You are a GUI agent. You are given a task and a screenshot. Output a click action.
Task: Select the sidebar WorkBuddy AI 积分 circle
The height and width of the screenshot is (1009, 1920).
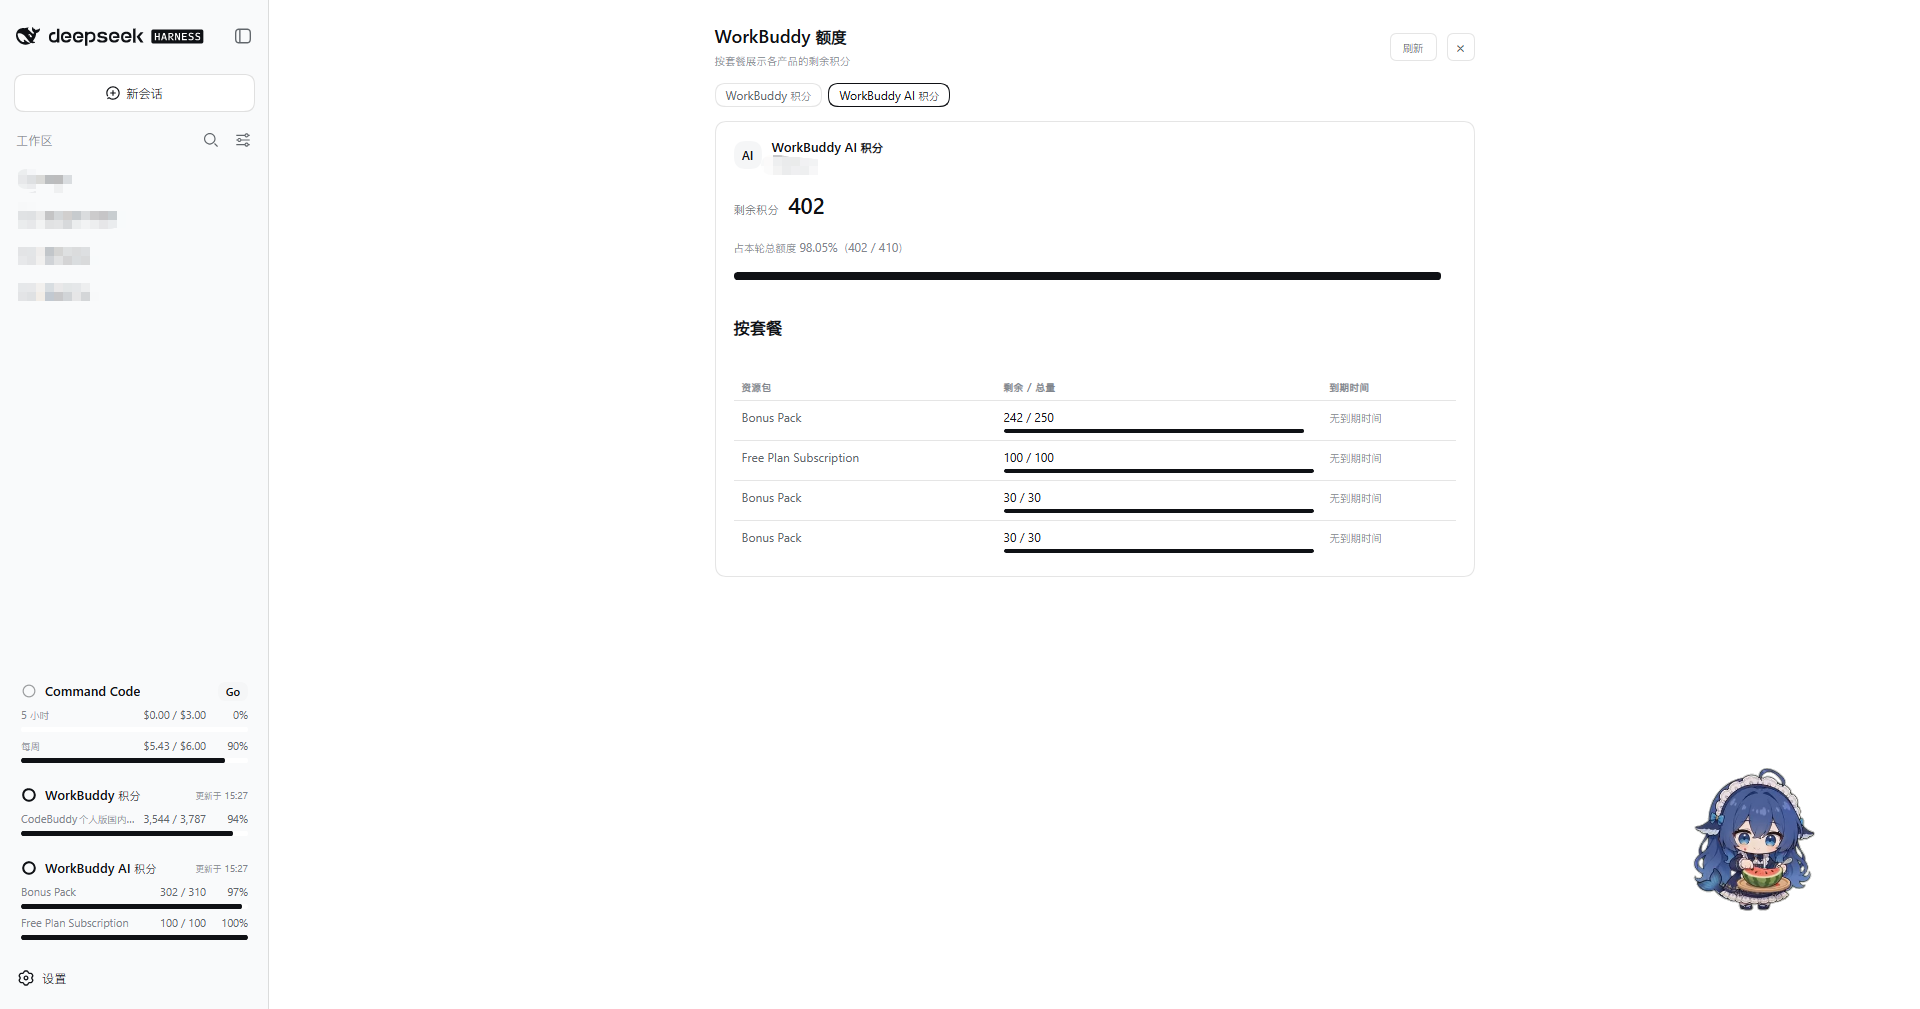coord(29,868)
